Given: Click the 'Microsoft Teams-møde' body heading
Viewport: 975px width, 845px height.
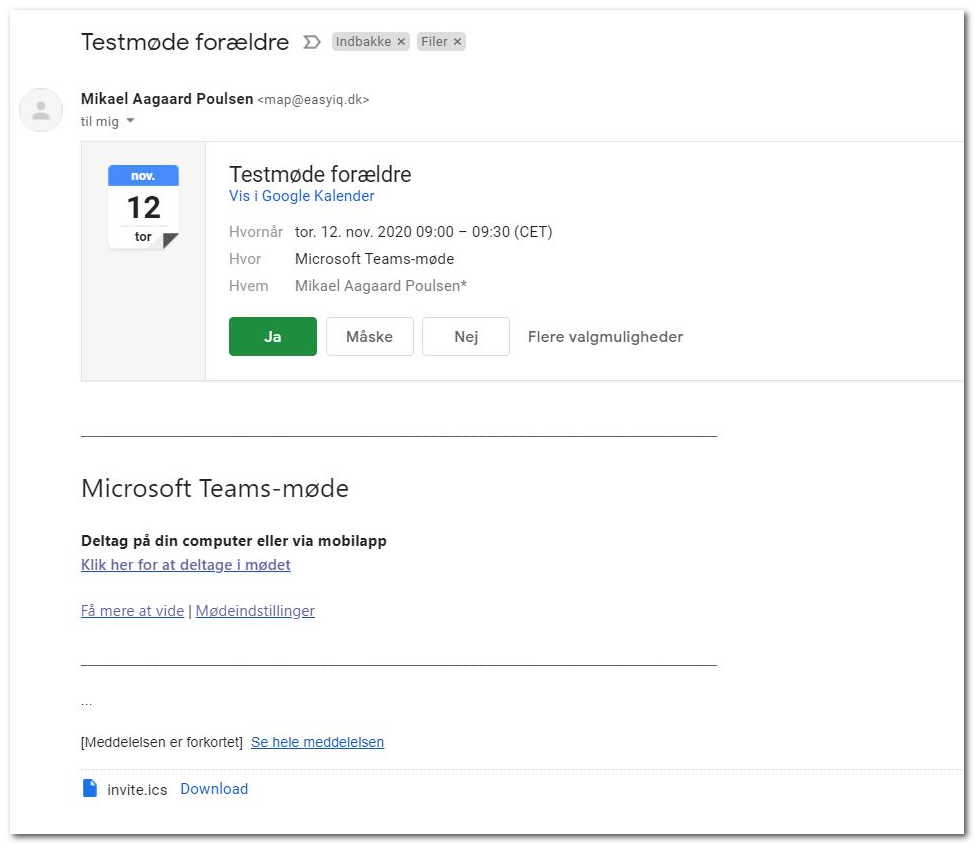Looking at the screenshot, I should click(x=215, y=488).
